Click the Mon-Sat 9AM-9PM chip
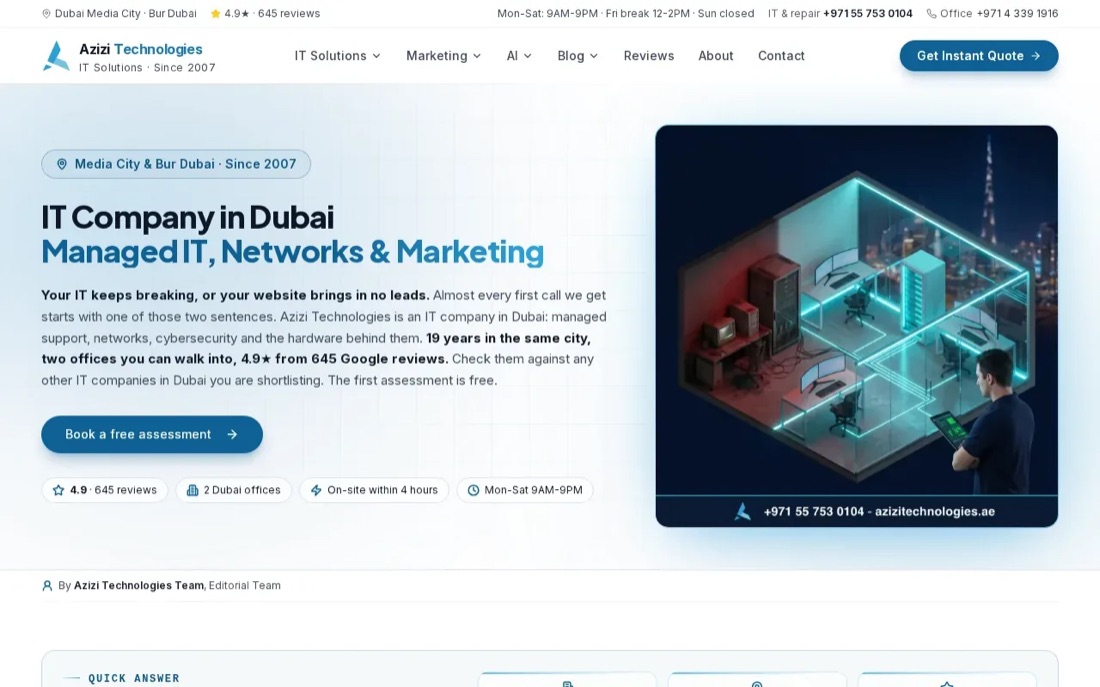Viewport: 1100px width, 687px height. click(x=525, y=490)
